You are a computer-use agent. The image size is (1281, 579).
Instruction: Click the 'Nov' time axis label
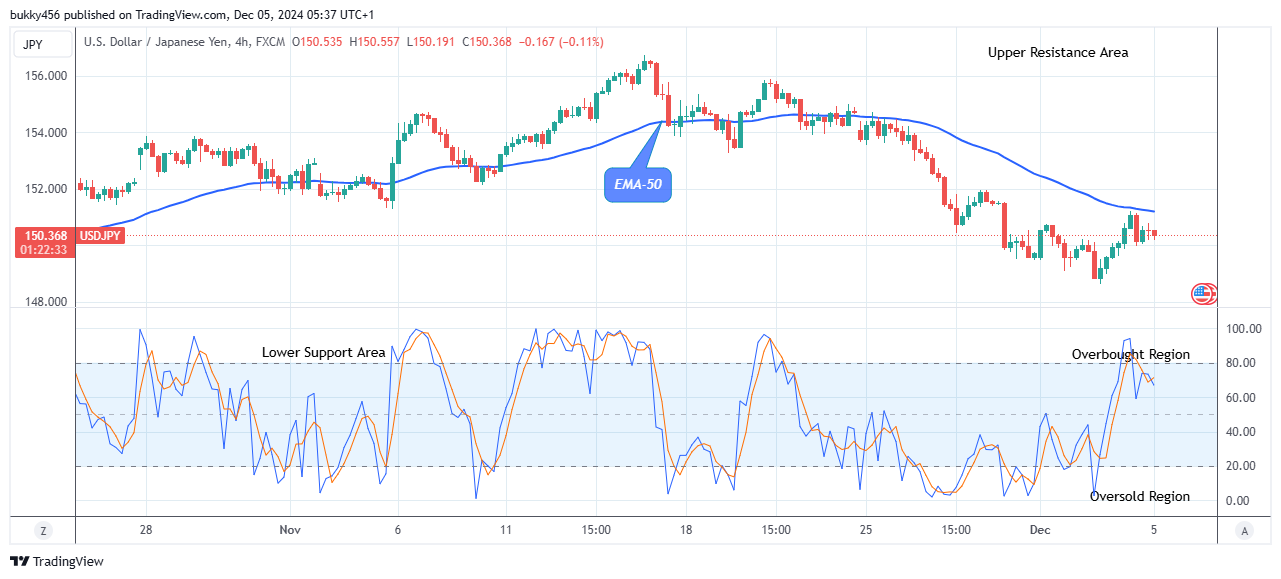290,529
